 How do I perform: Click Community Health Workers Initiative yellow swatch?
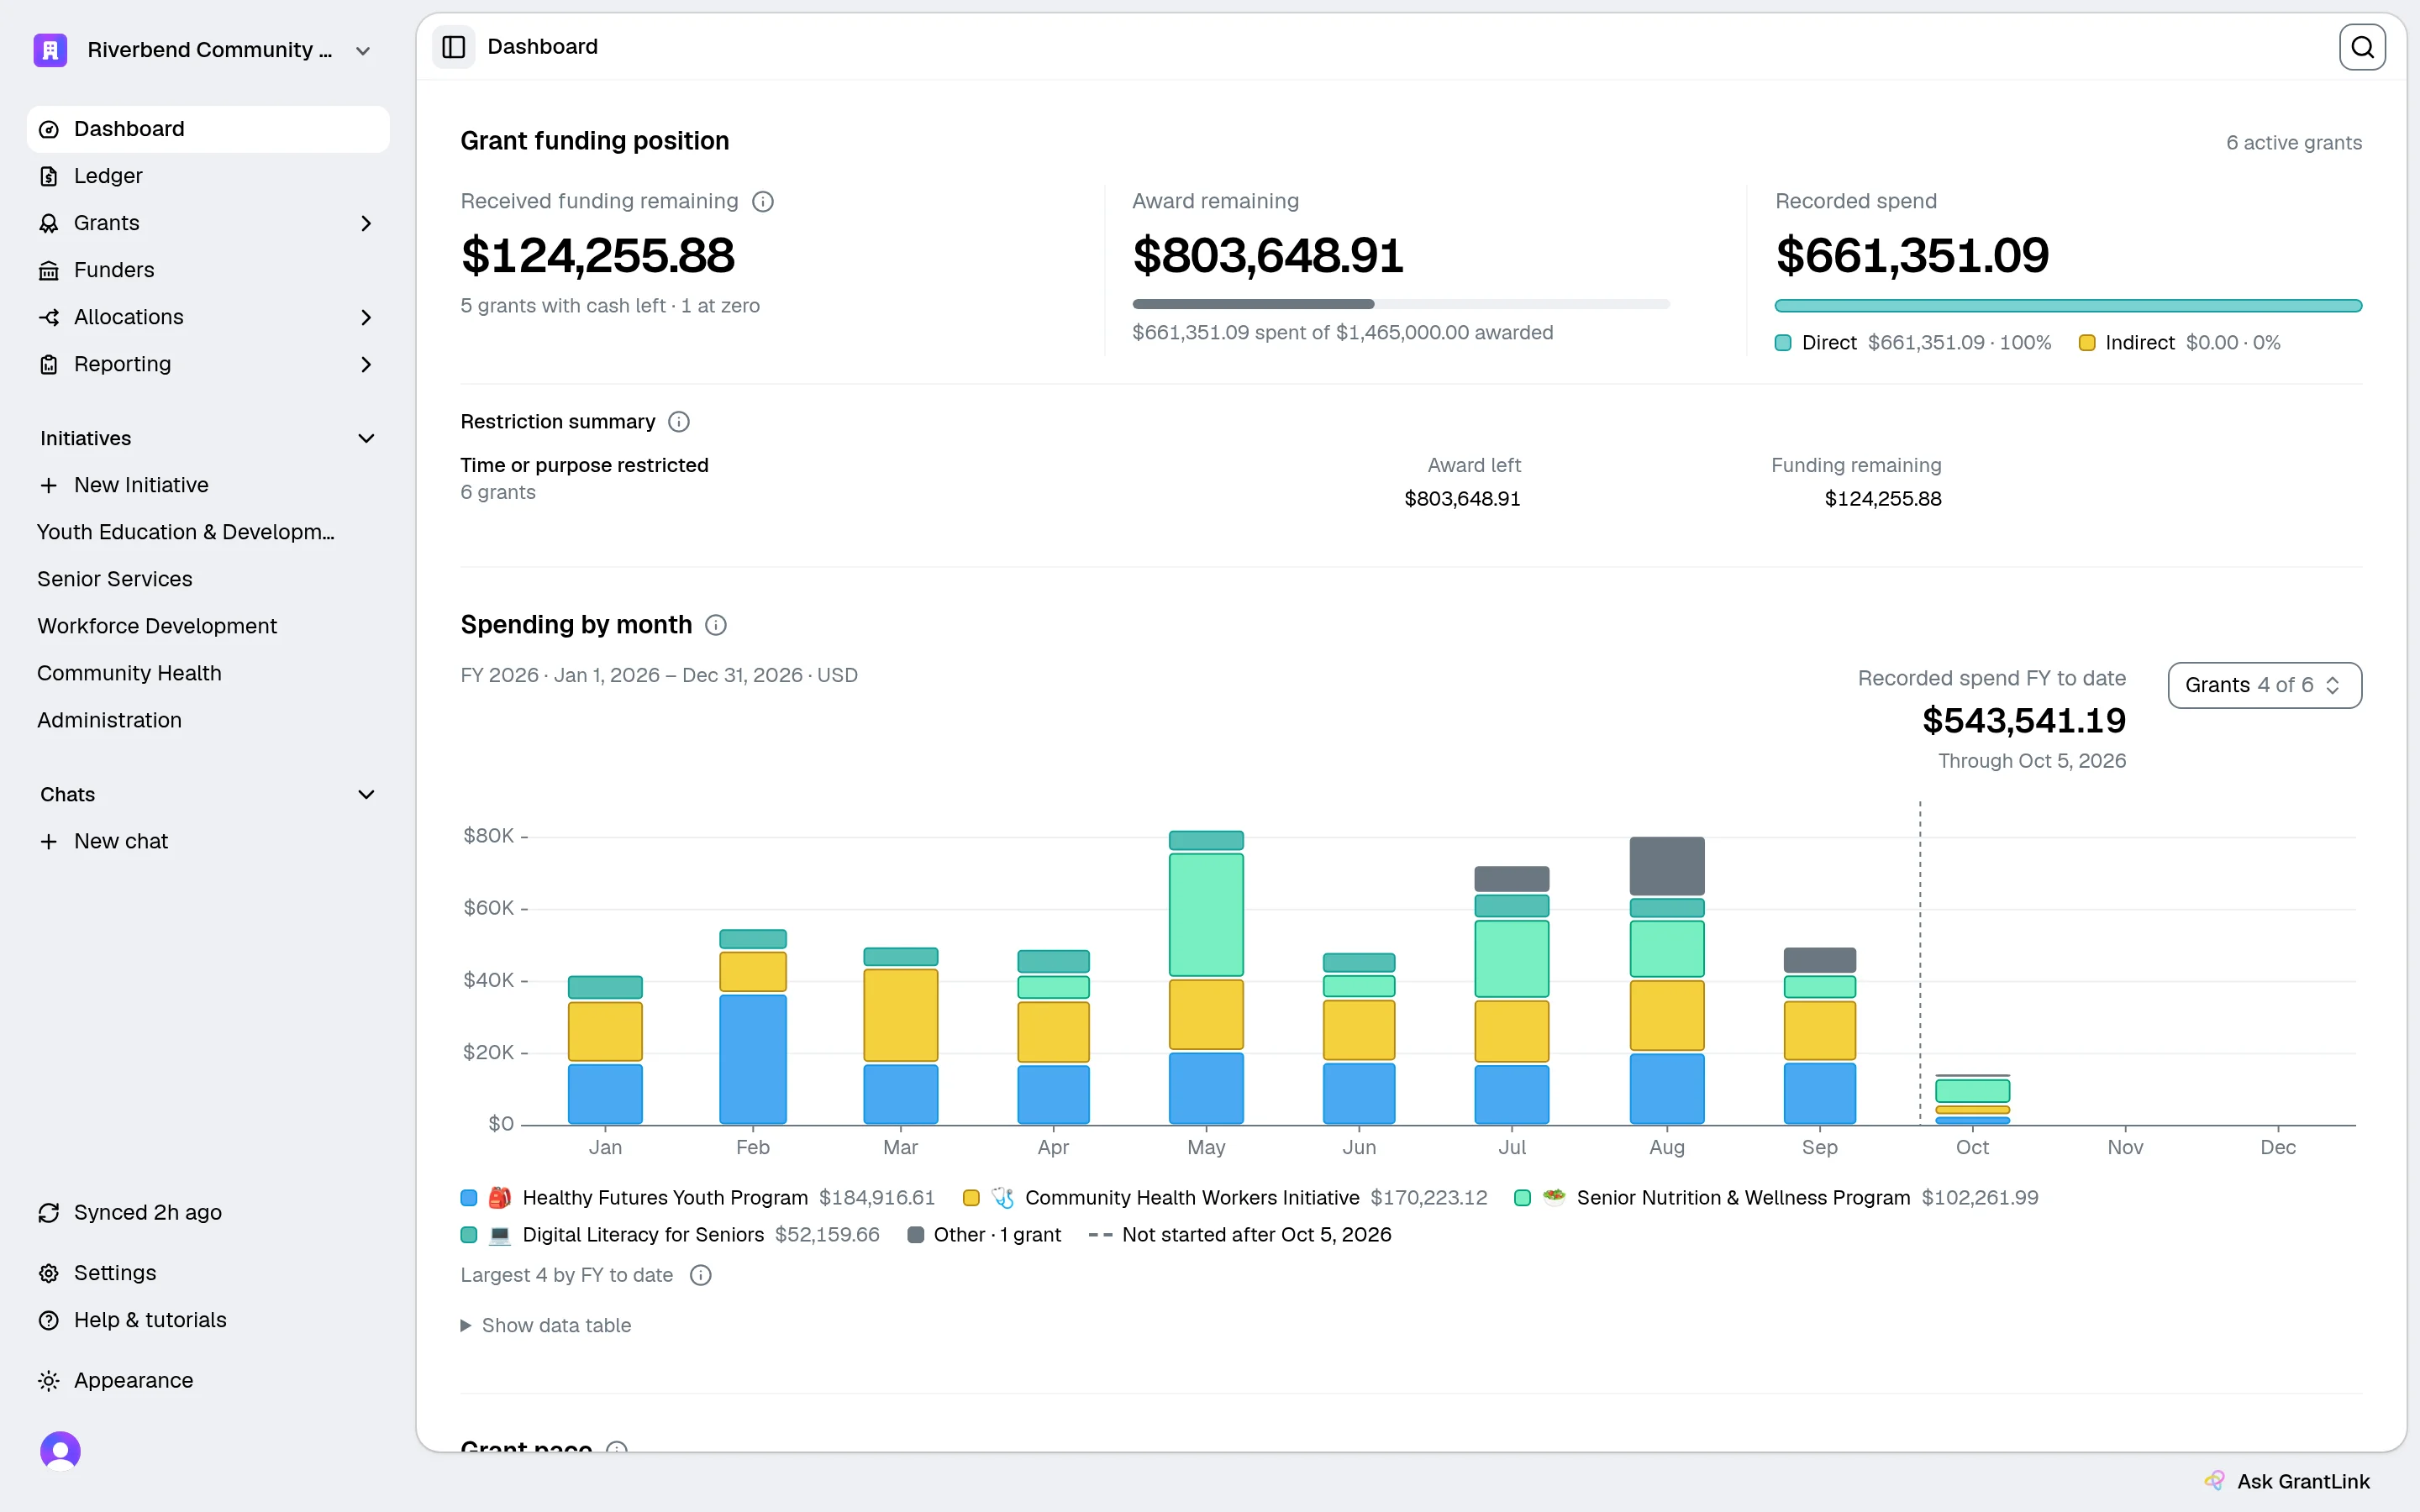[x=971, y=1198]
